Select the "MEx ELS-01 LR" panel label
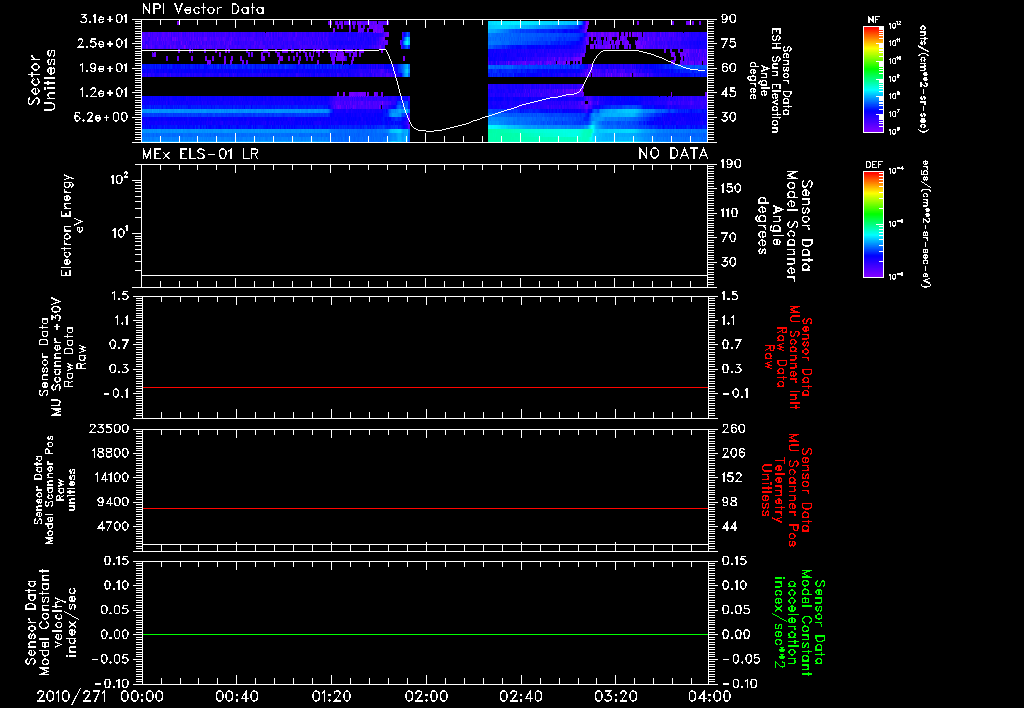 (200, 154)
